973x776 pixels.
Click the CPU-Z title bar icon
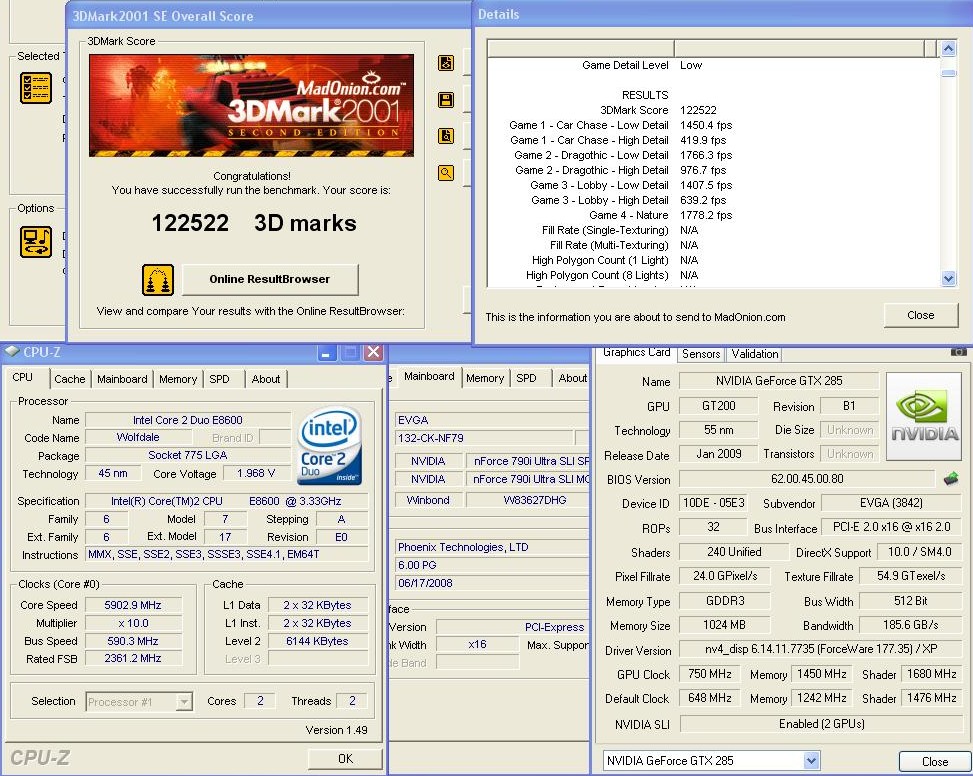tap(12, 352)
